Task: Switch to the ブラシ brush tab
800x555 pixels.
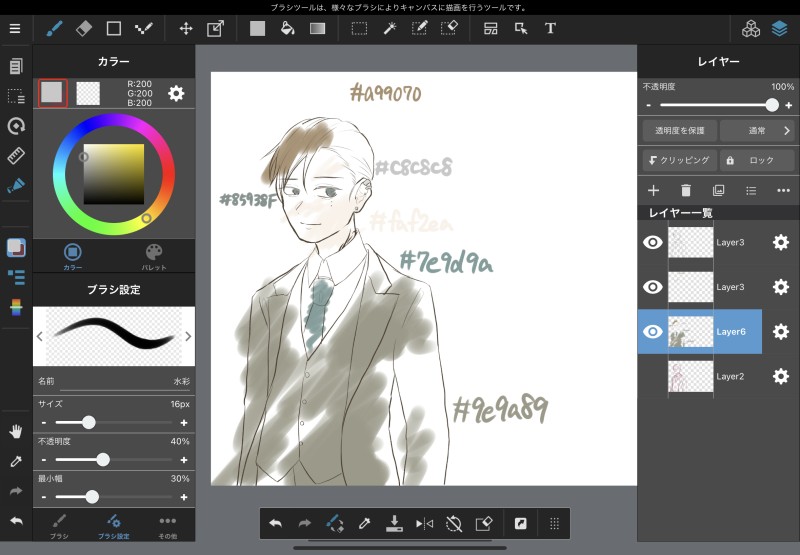Action: (59, 526)
